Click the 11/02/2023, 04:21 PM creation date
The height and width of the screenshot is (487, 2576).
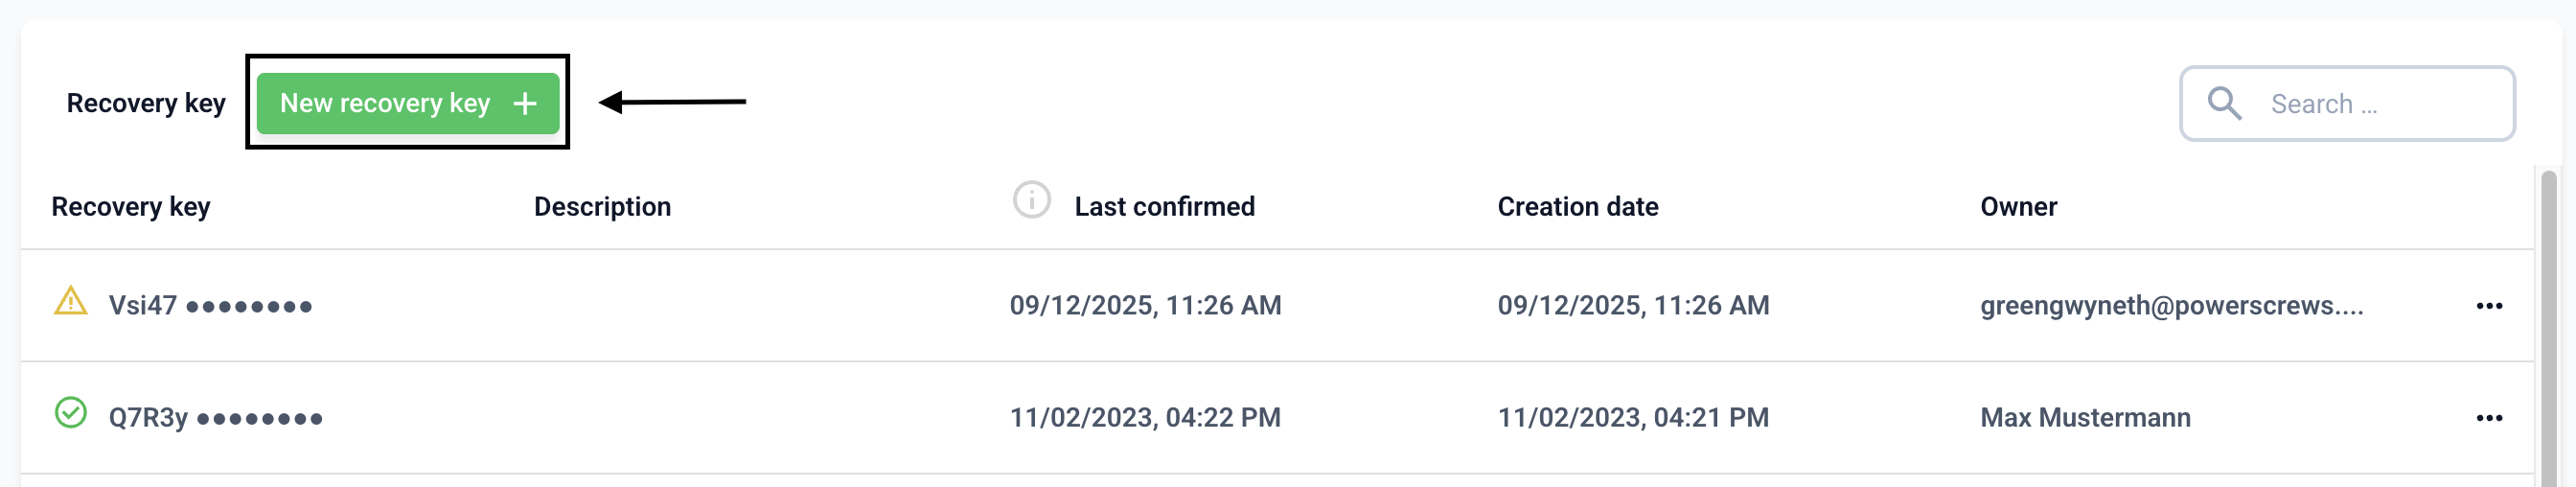point(1632,418)
